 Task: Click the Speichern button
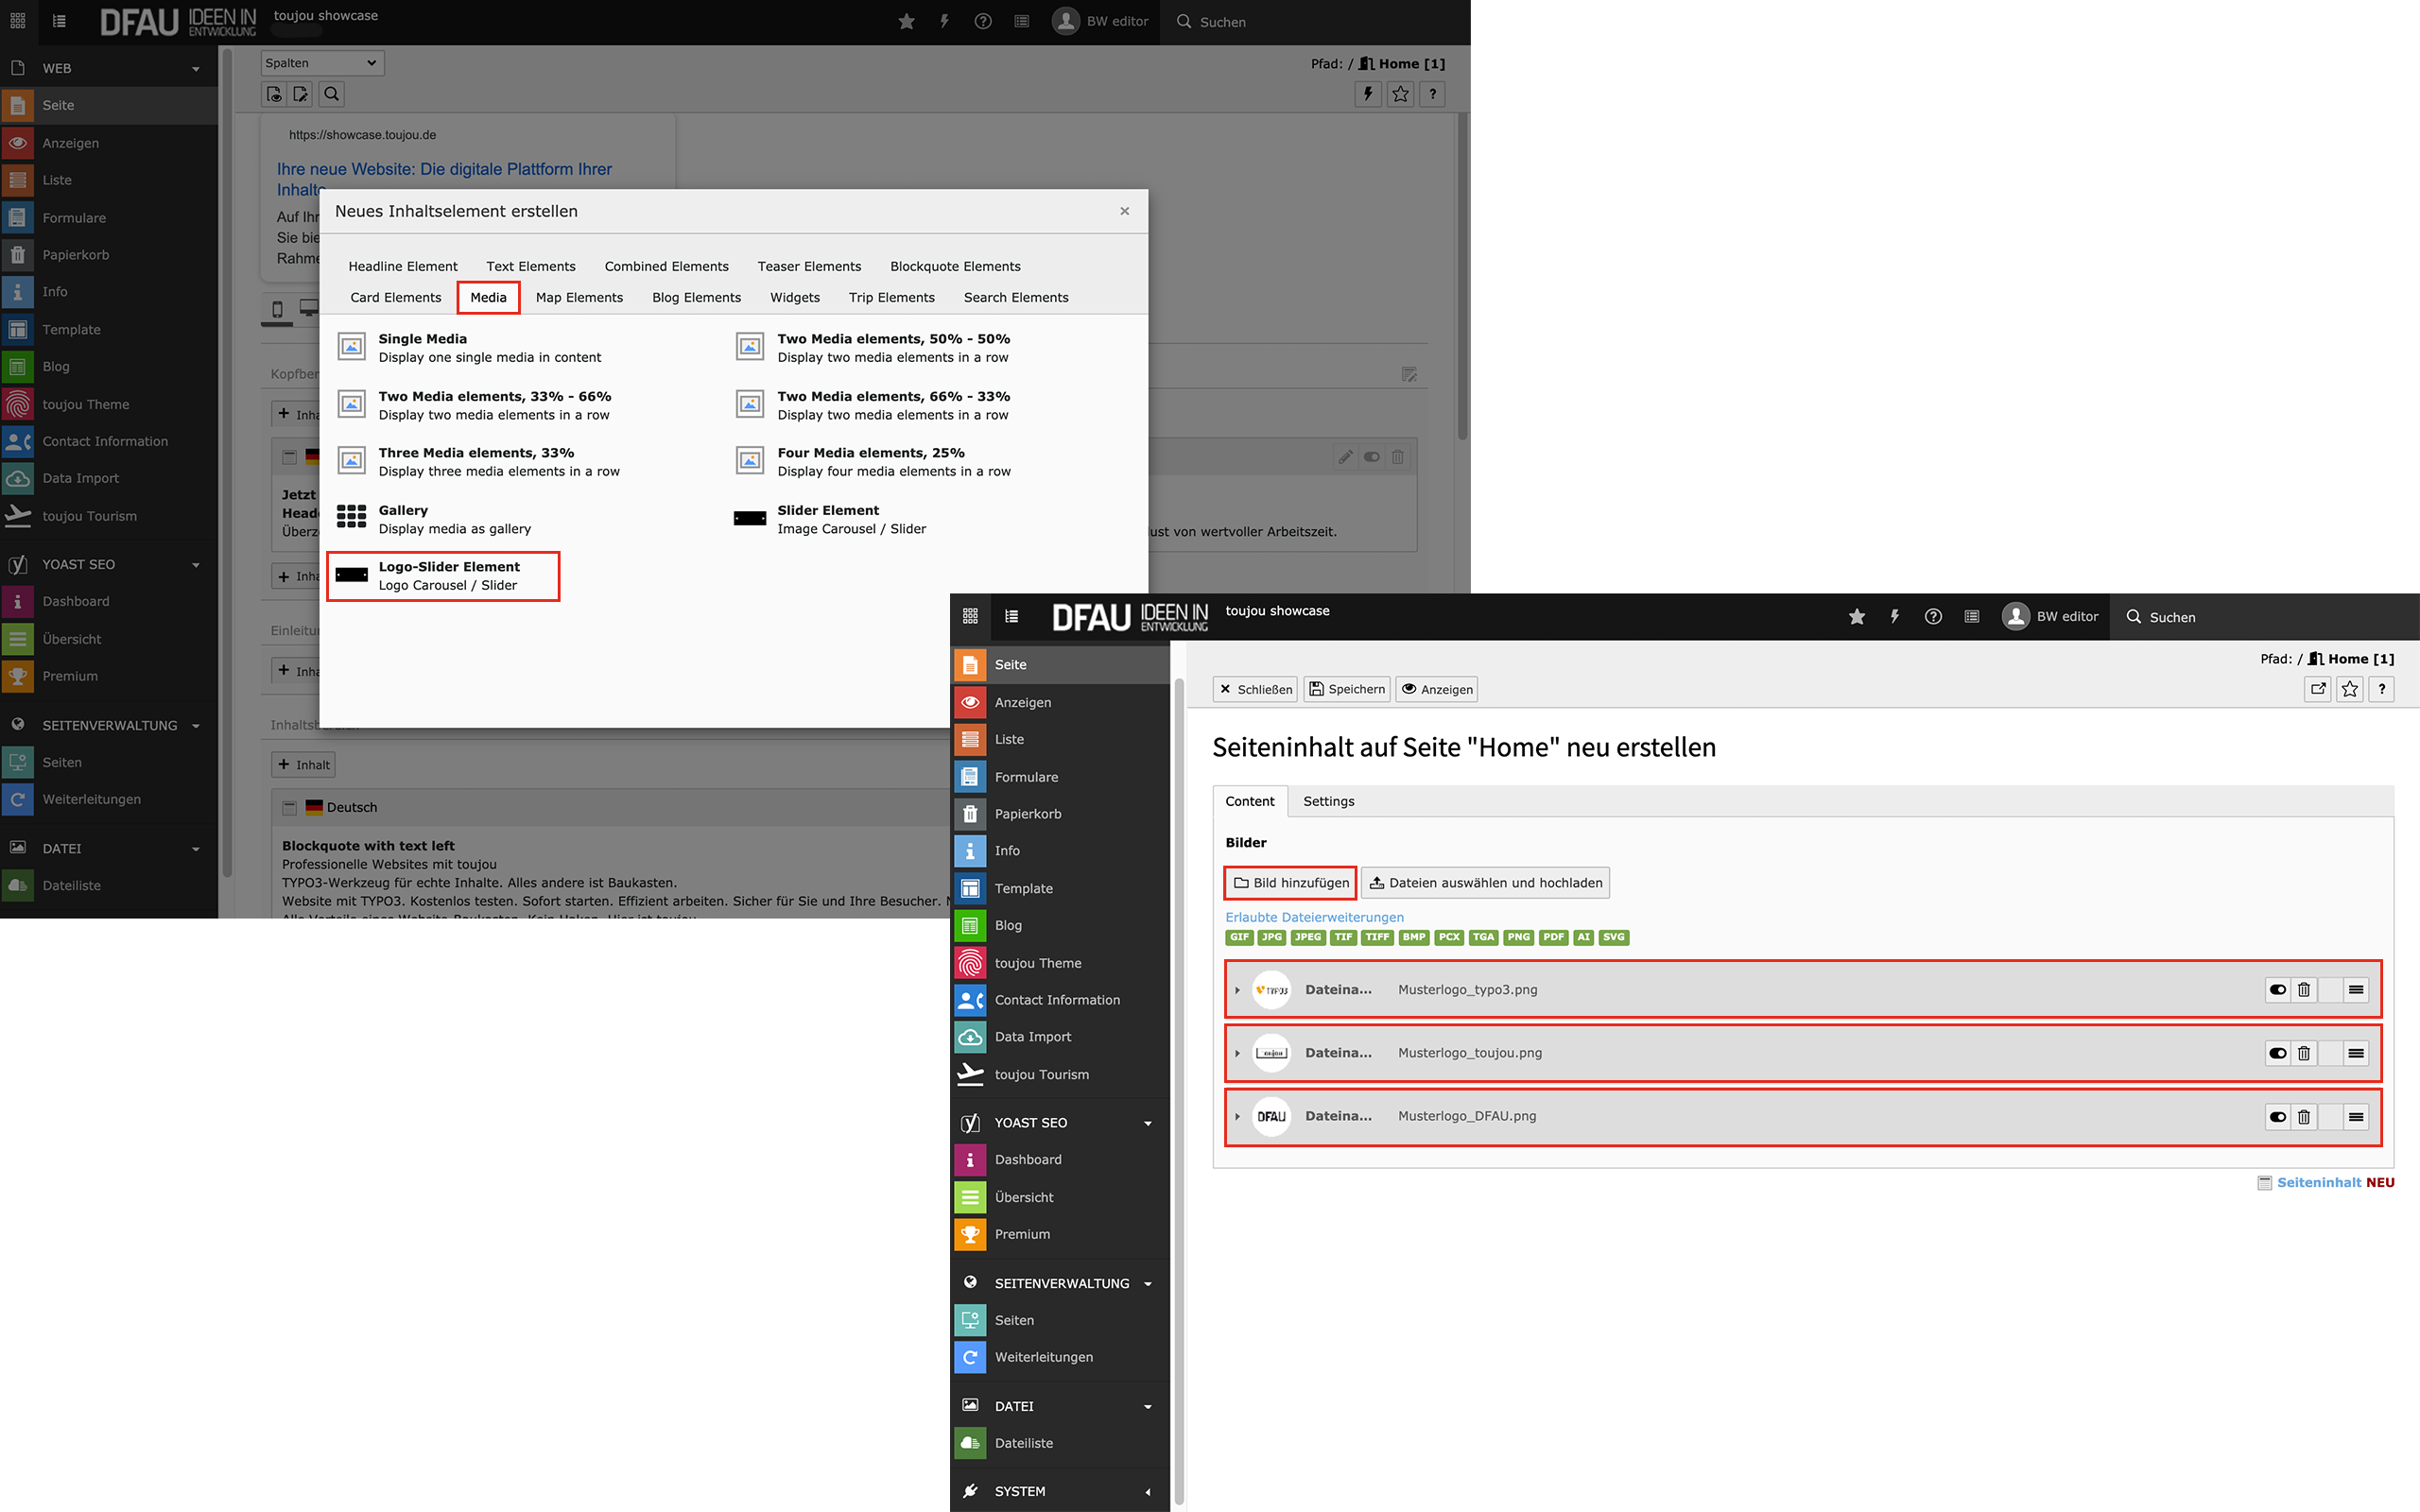click(x=1347, y=689)
